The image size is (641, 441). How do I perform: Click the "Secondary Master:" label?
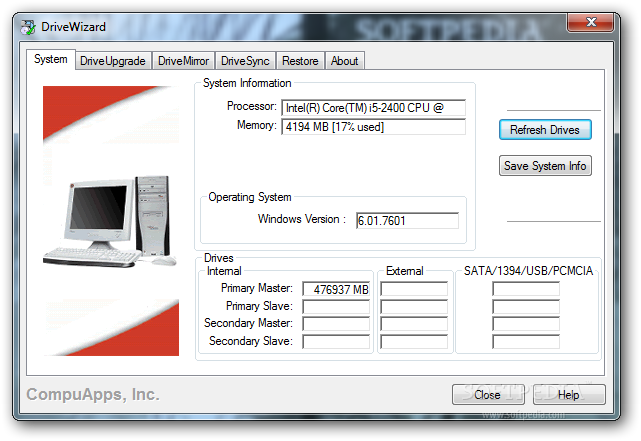point(248,323)
